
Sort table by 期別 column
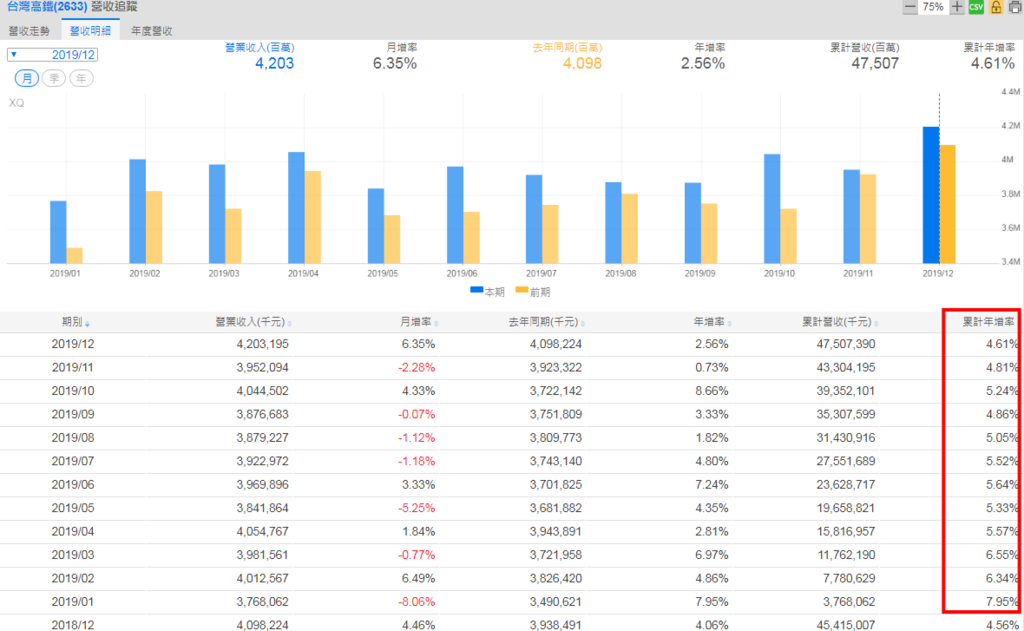pyautogui.click(x=76, y=322)
